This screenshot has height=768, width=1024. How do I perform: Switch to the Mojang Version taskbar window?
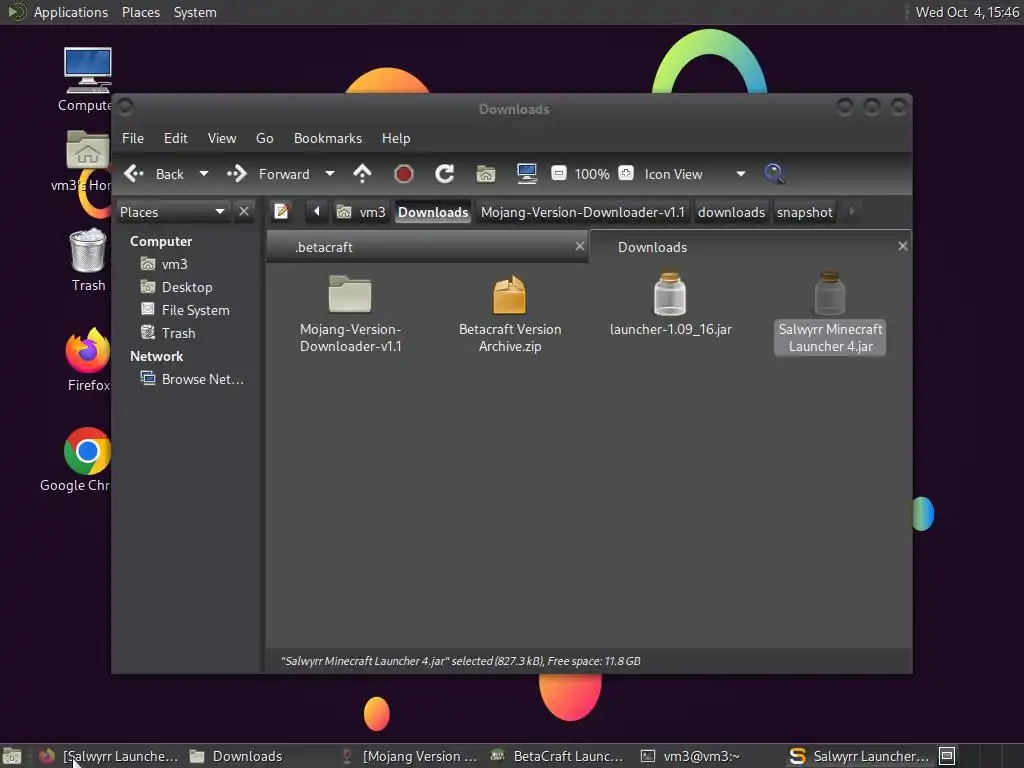click(409, 756)
